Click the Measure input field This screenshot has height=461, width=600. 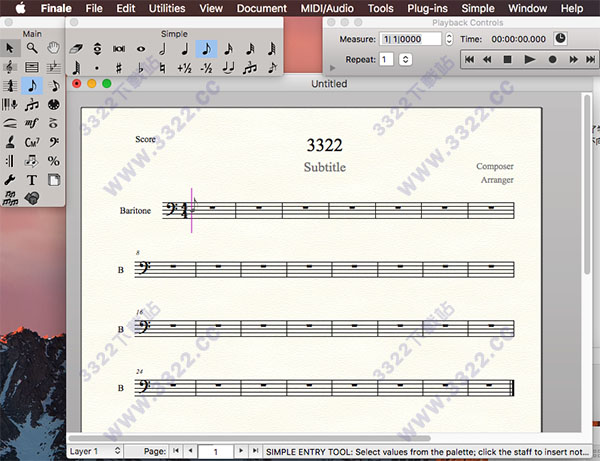[410, 39]
